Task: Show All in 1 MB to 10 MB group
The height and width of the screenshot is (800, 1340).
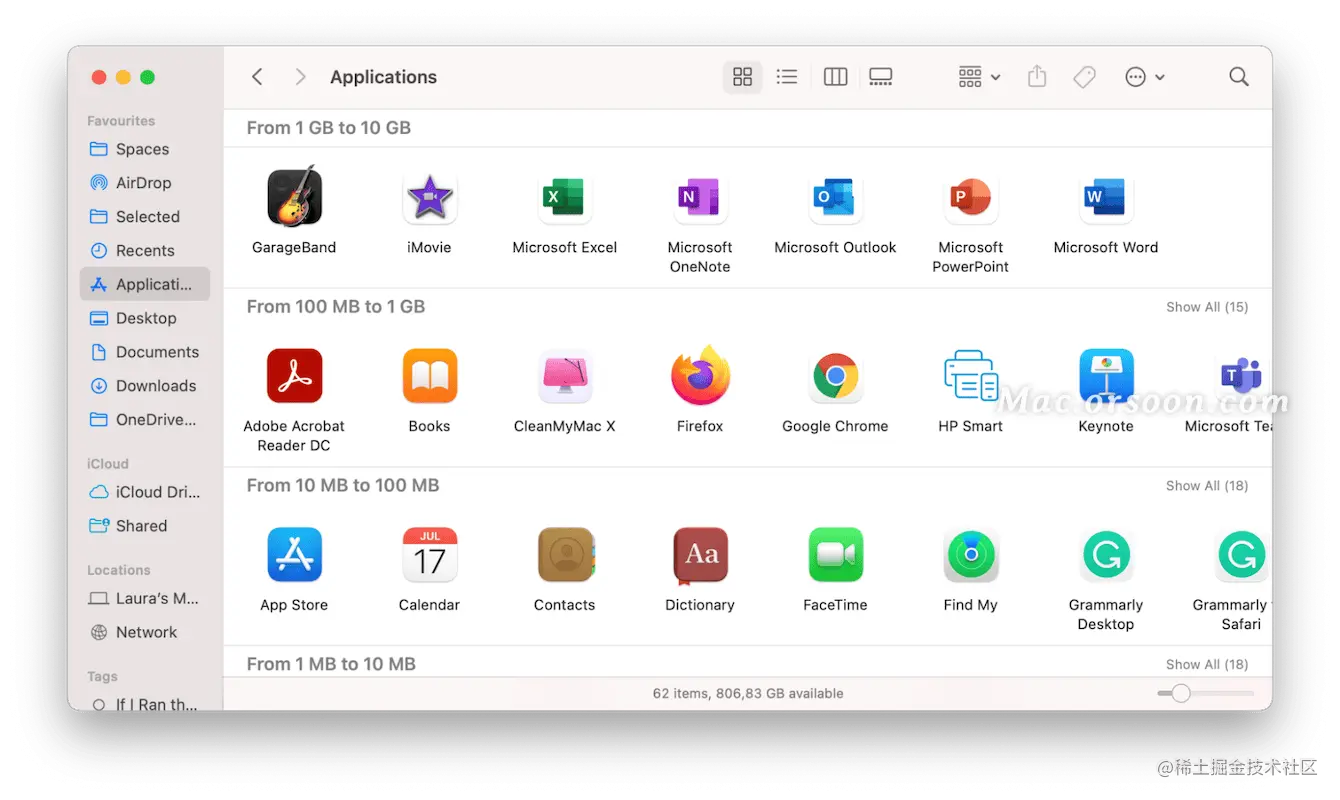Action: click(1207, 664)
